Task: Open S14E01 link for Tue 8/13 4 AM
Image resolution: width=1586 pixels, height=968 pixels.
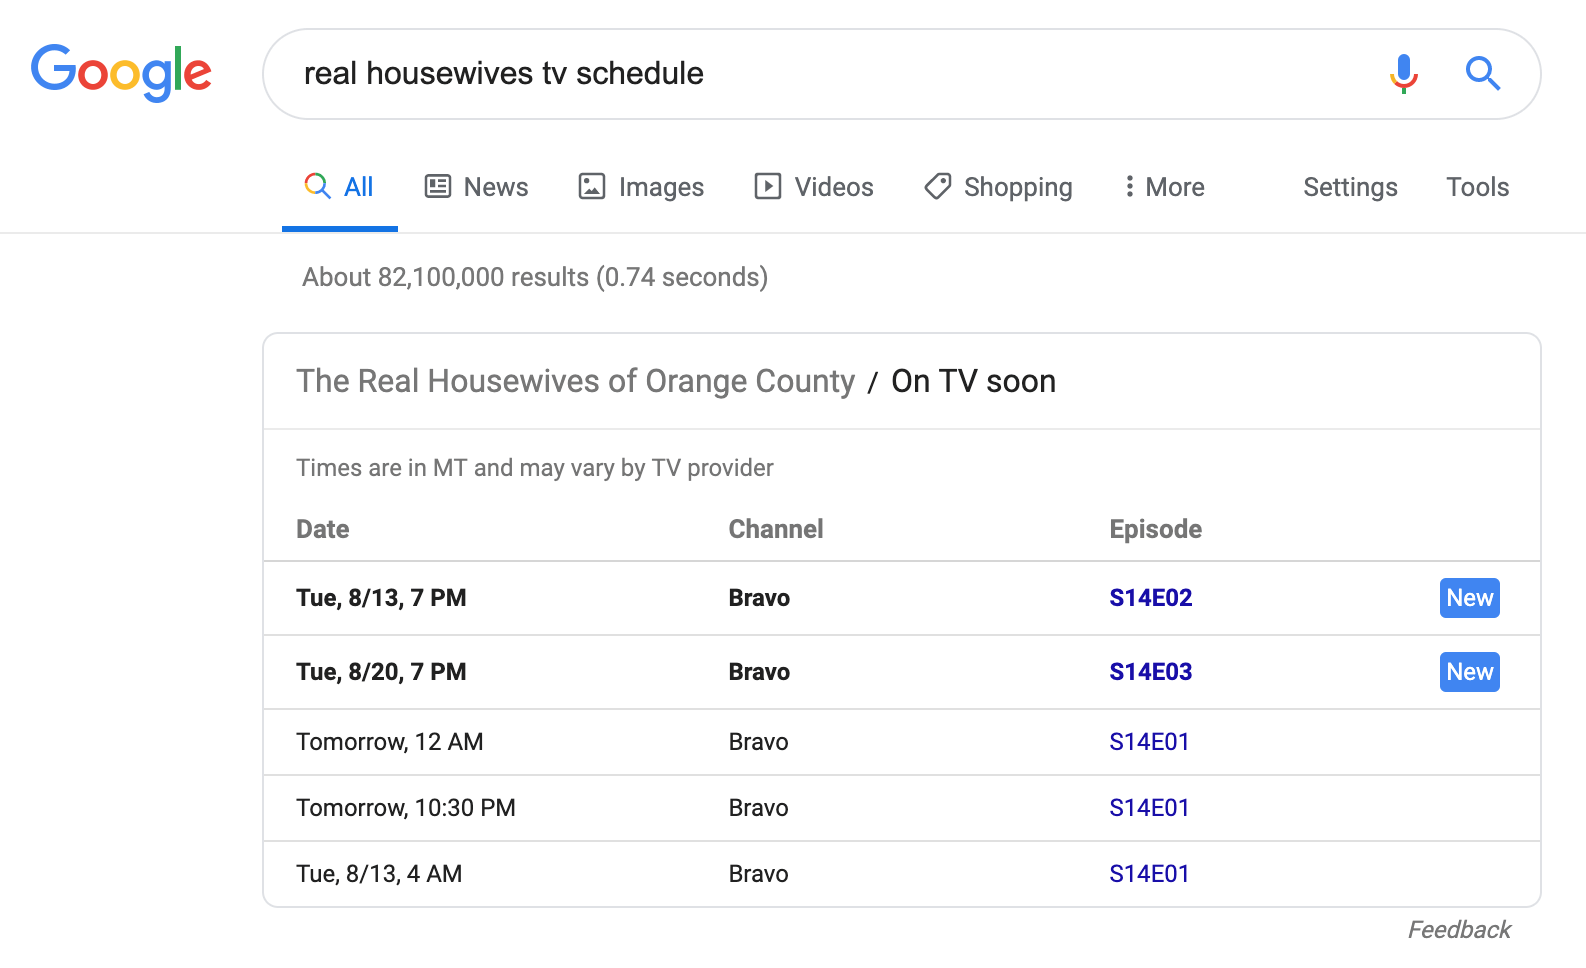Action: pos(1149,874)
